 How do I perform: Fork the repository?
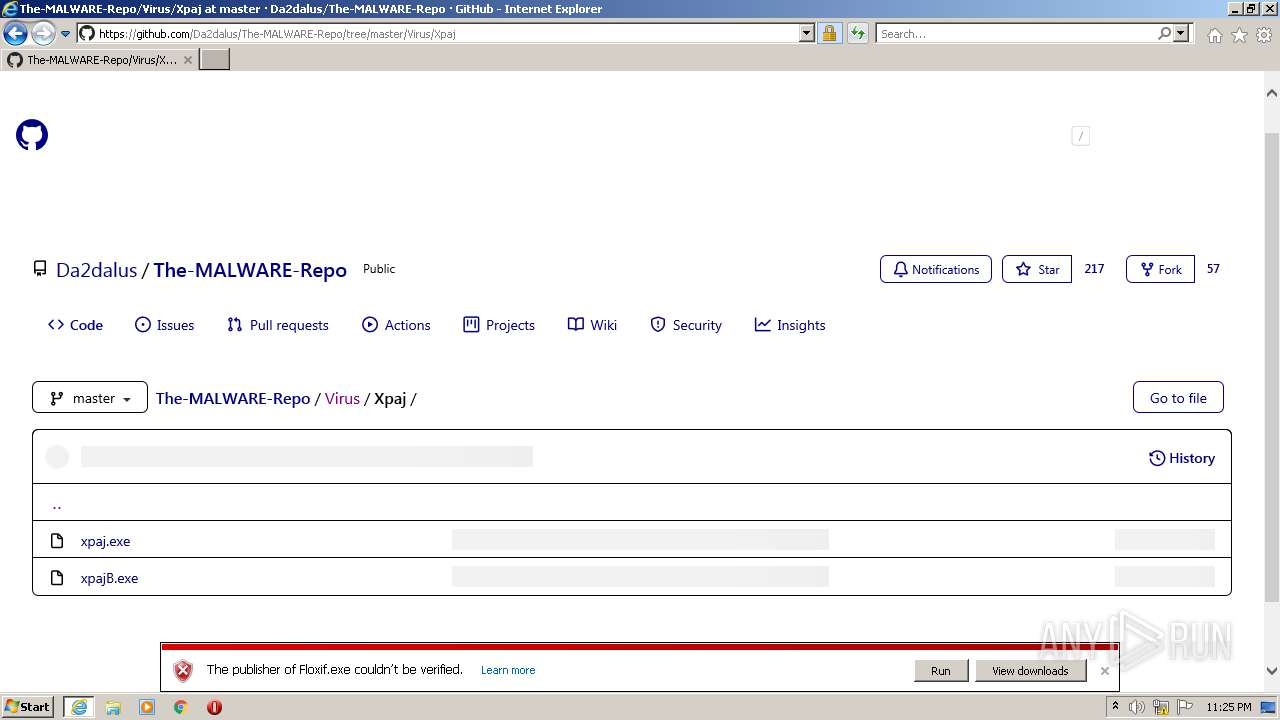pos(1160,269)
